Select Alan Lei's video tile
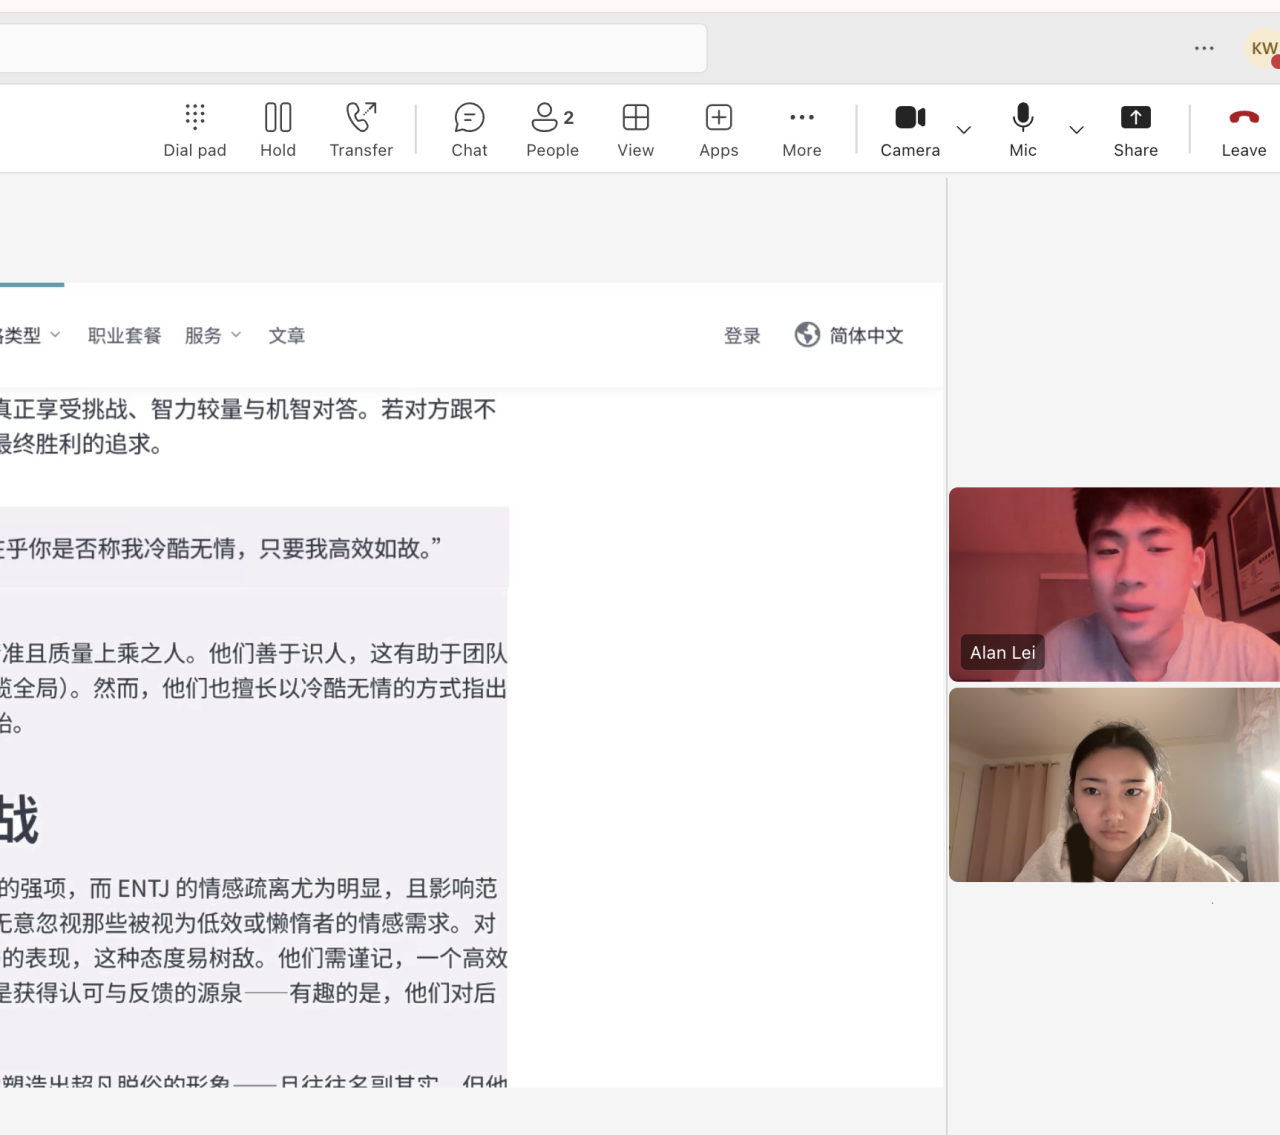The width and height of the screenshot is (1280, 1135). (1113, 584)
